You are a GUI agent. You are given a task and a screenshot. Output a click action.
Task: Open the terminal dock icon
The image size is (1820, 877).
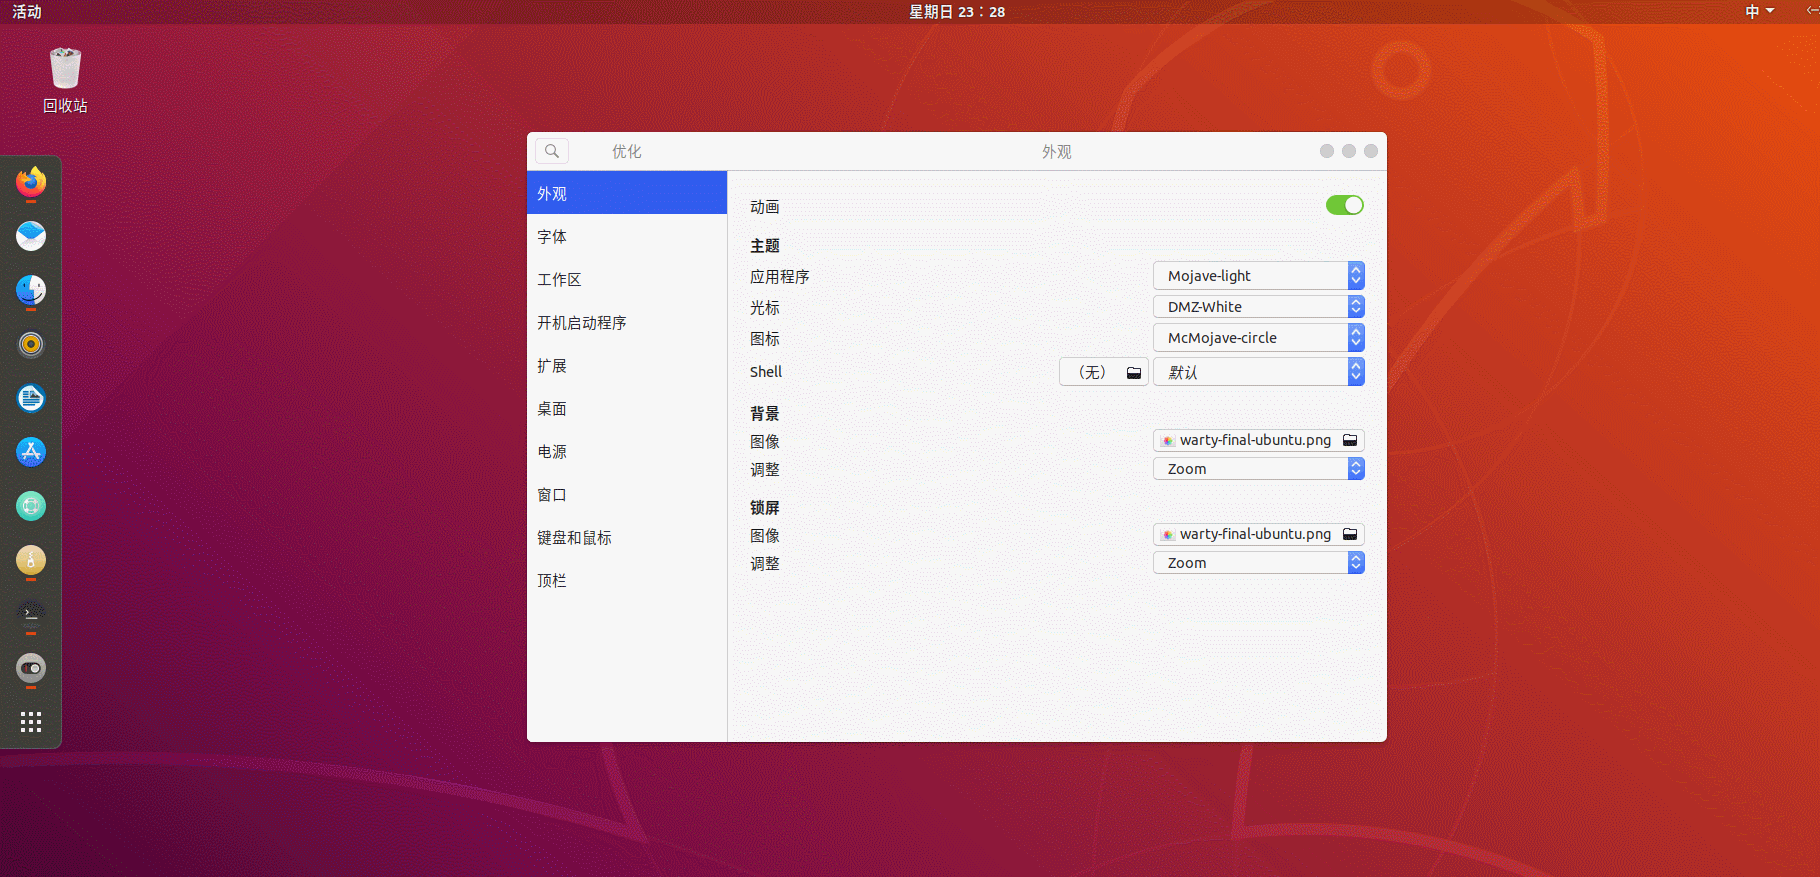click(x=31, y=613)
